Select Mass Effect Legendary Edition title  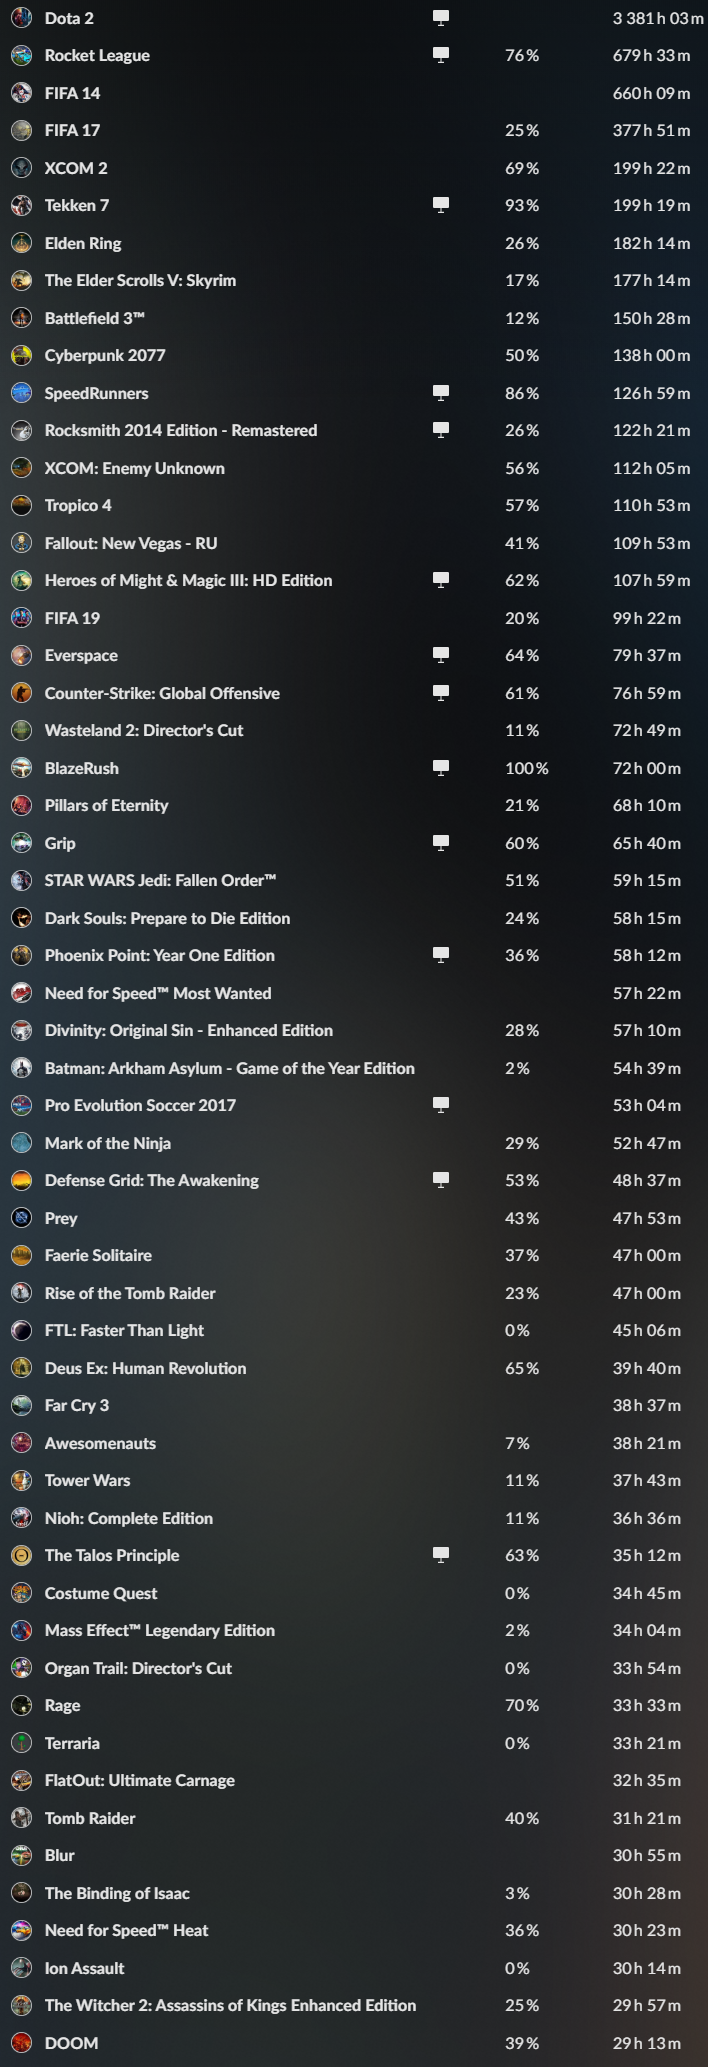[160, 1630]
